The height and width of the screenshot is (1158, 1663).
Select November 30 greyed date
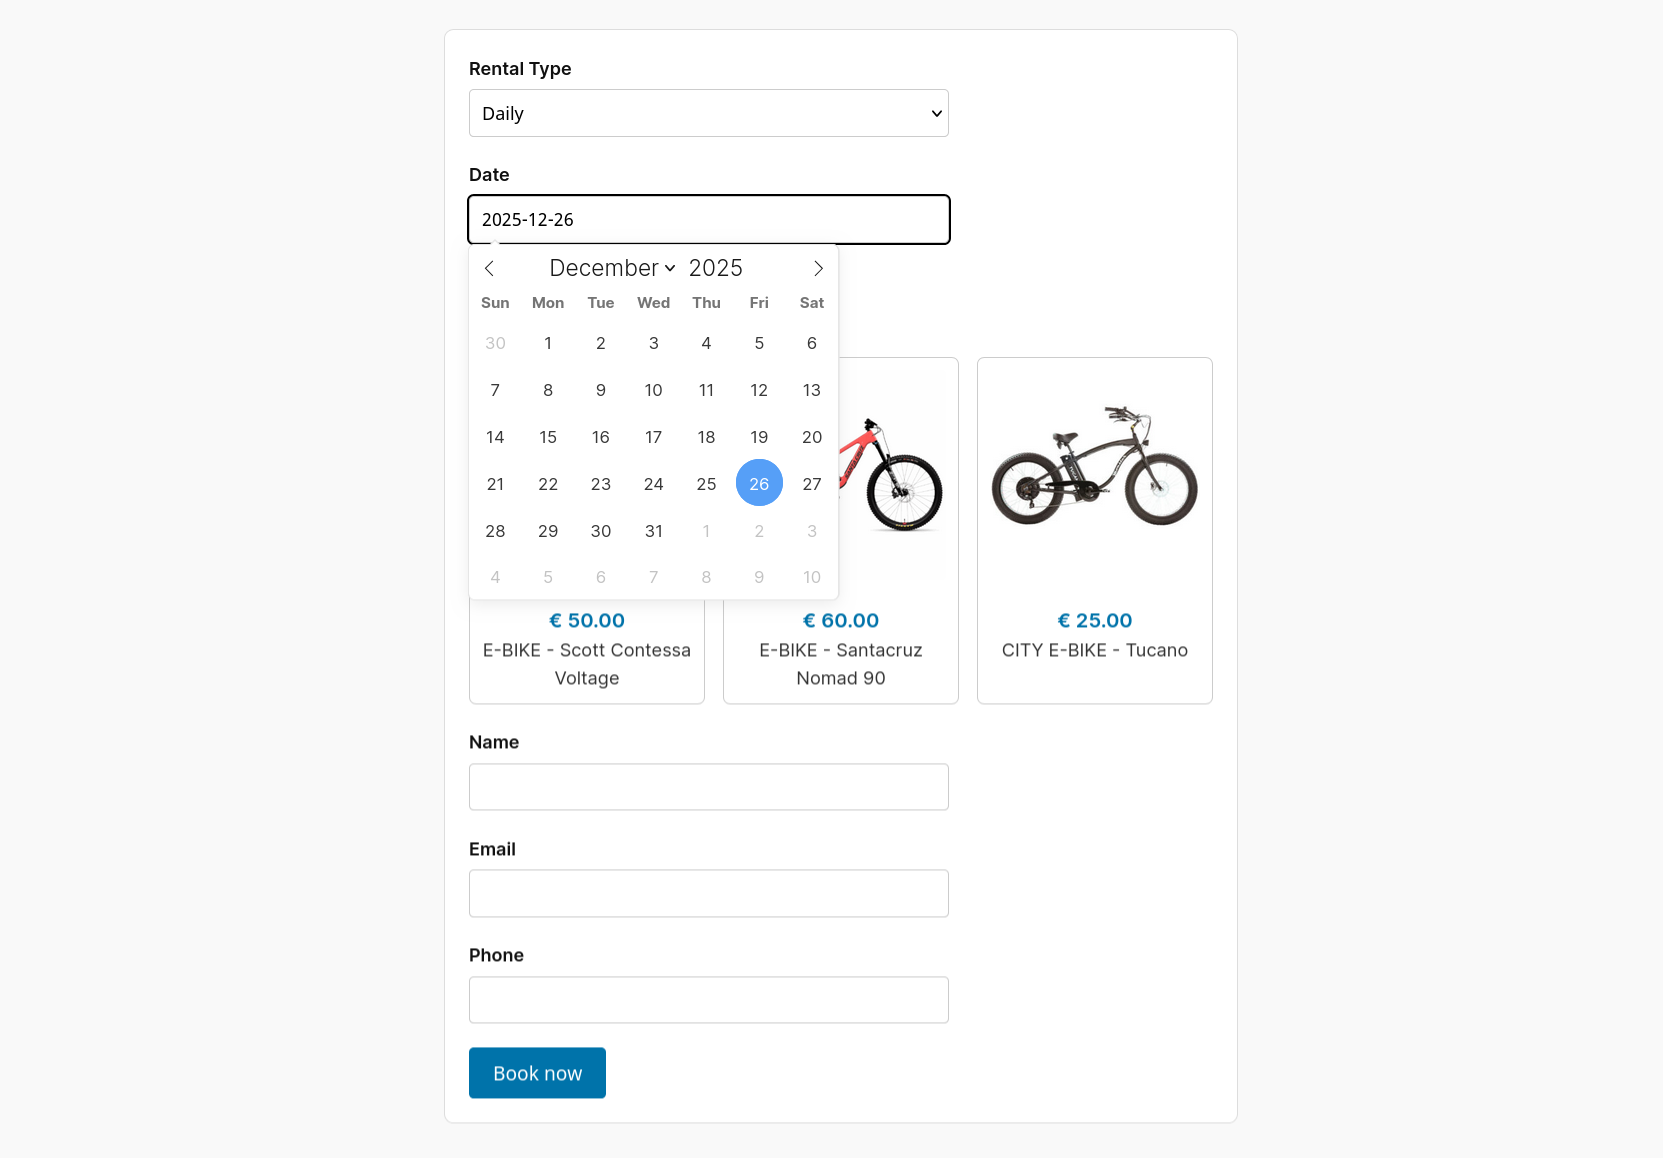(x=495, y=343)
